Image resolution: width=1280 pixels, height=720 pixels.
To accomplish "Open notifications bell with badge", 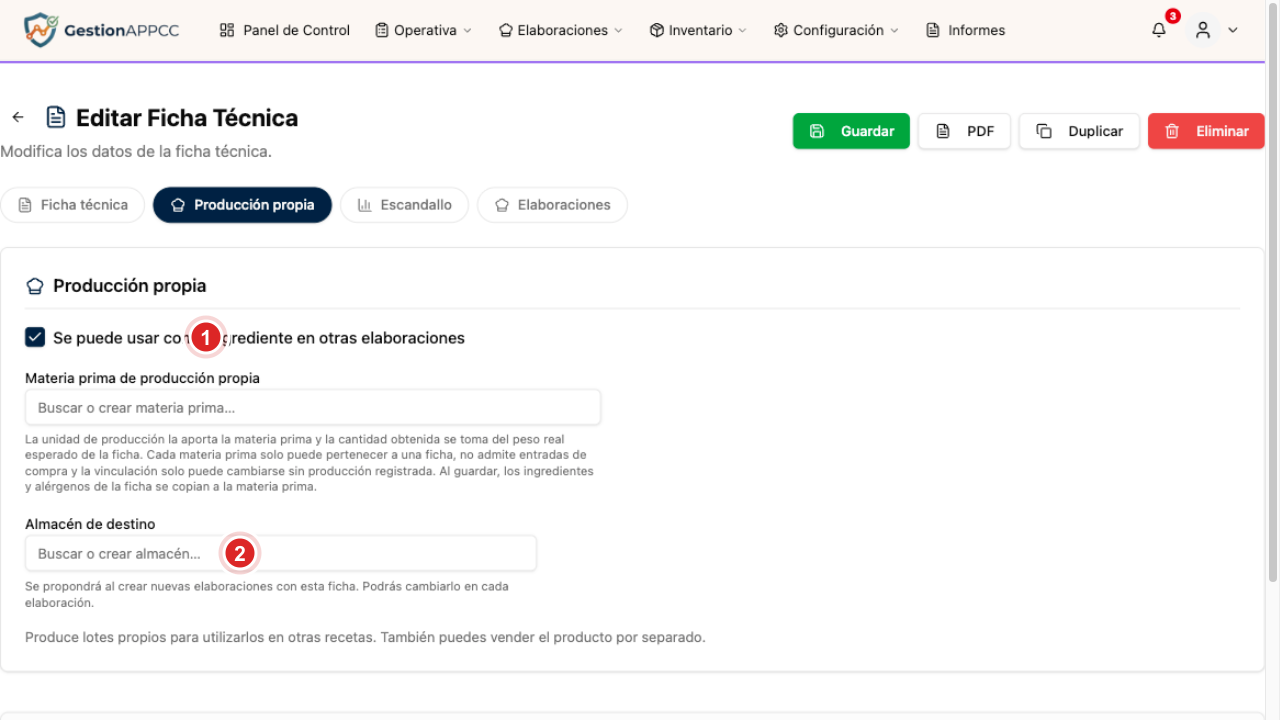I will [x=1159, y=30].
